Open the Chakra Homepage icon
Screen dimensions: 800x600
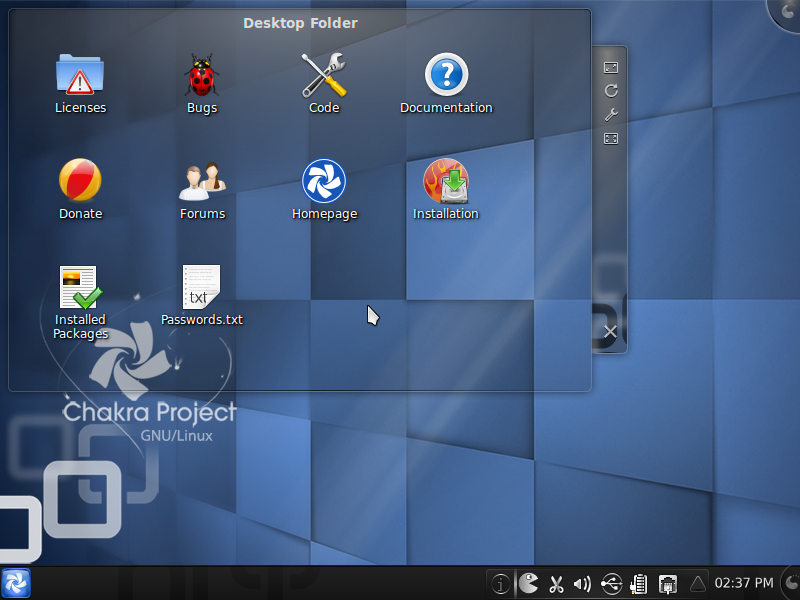click(324, 181)
